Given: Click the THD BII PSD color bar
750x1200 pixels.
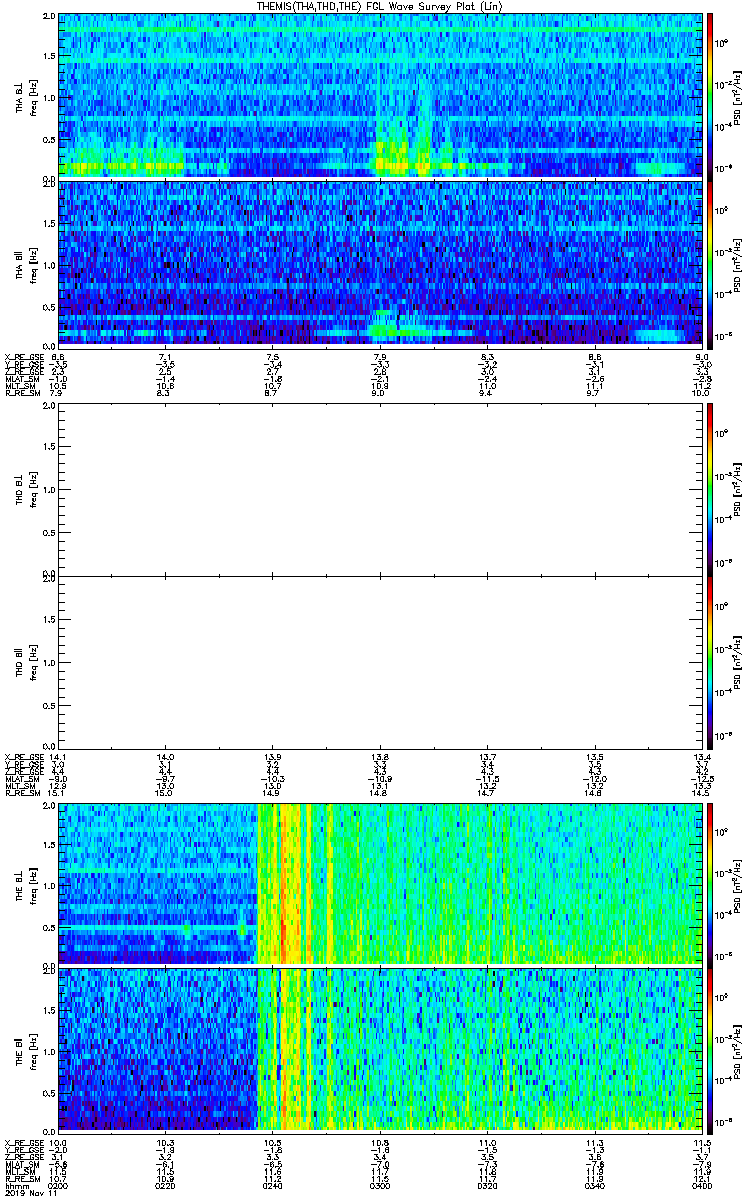Looking at the screenshot, I should click(710, 662).
